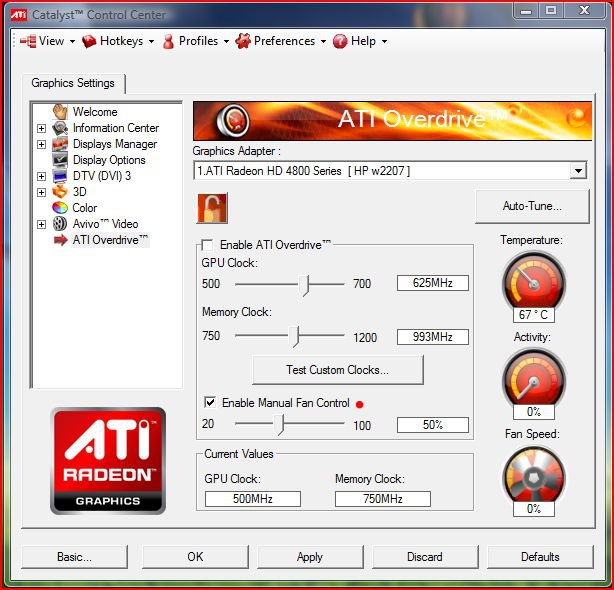614x590 pixels.
Task: Click the 750MHz current memory clock value
Action: pos(383,499)
